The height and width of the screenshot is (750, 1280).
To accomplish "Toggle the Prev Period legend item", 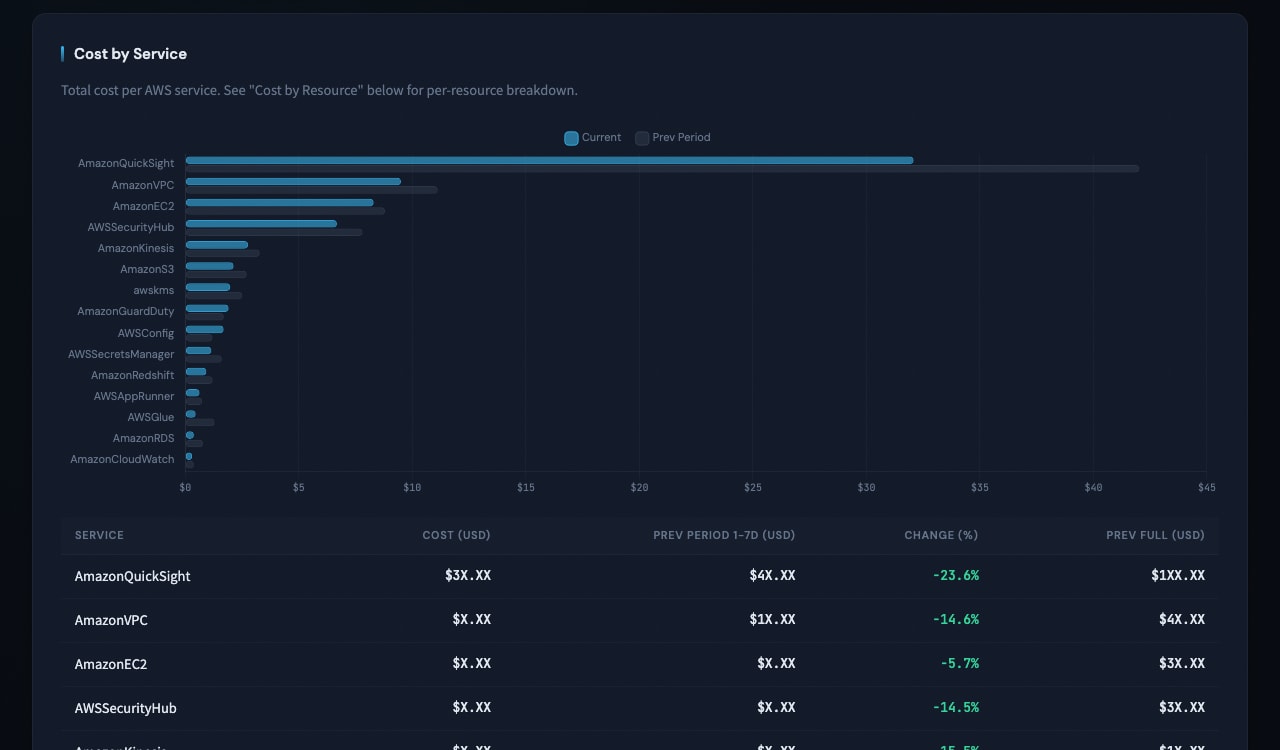I will click(x=673, y=138).
